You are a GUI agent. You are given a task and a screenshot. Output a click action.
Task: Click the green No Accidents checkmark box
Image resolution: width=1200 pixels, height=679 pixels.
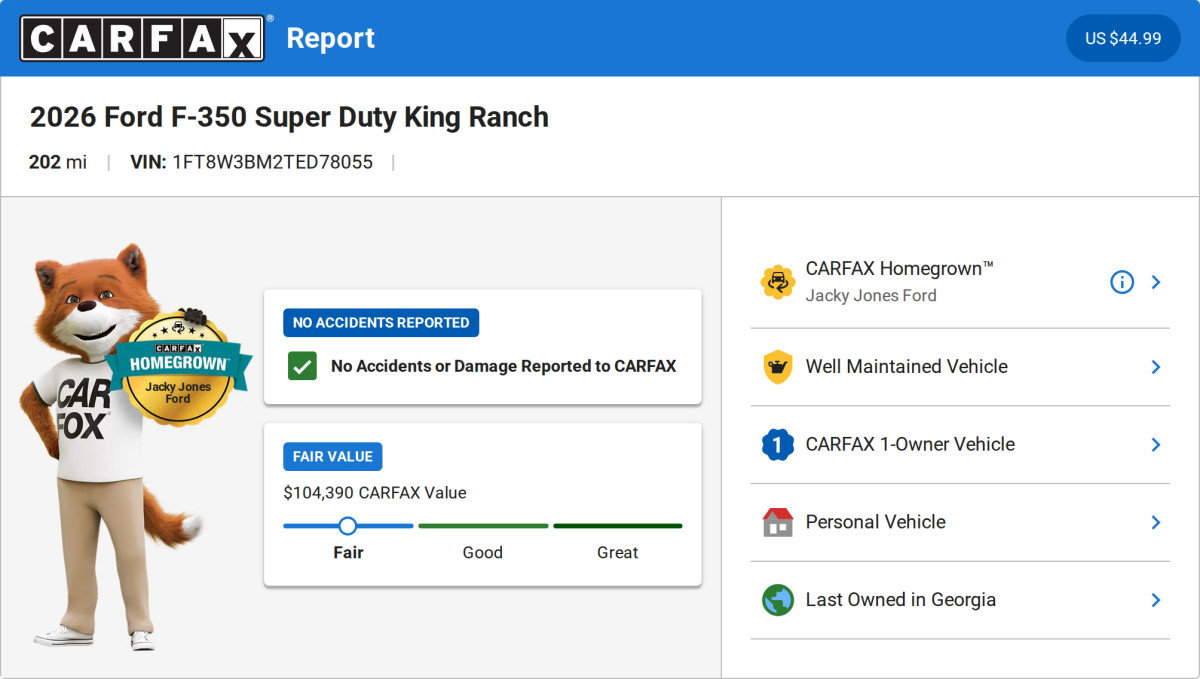click(x=302, y=366)
